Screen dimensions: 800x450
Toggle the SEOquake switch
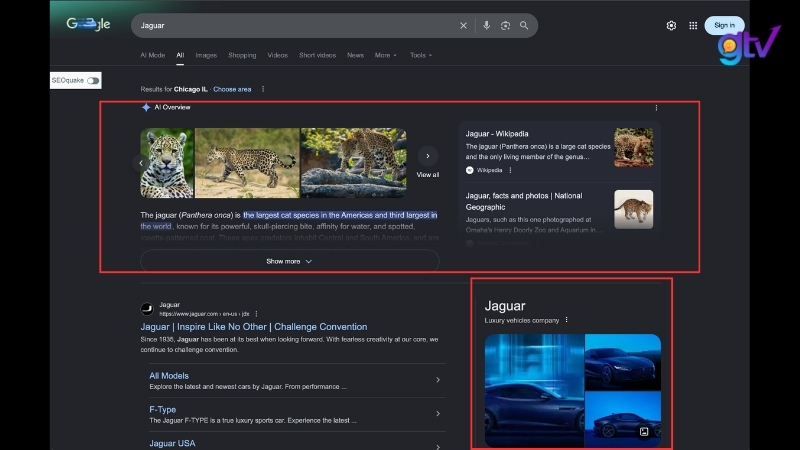(93, 81)
